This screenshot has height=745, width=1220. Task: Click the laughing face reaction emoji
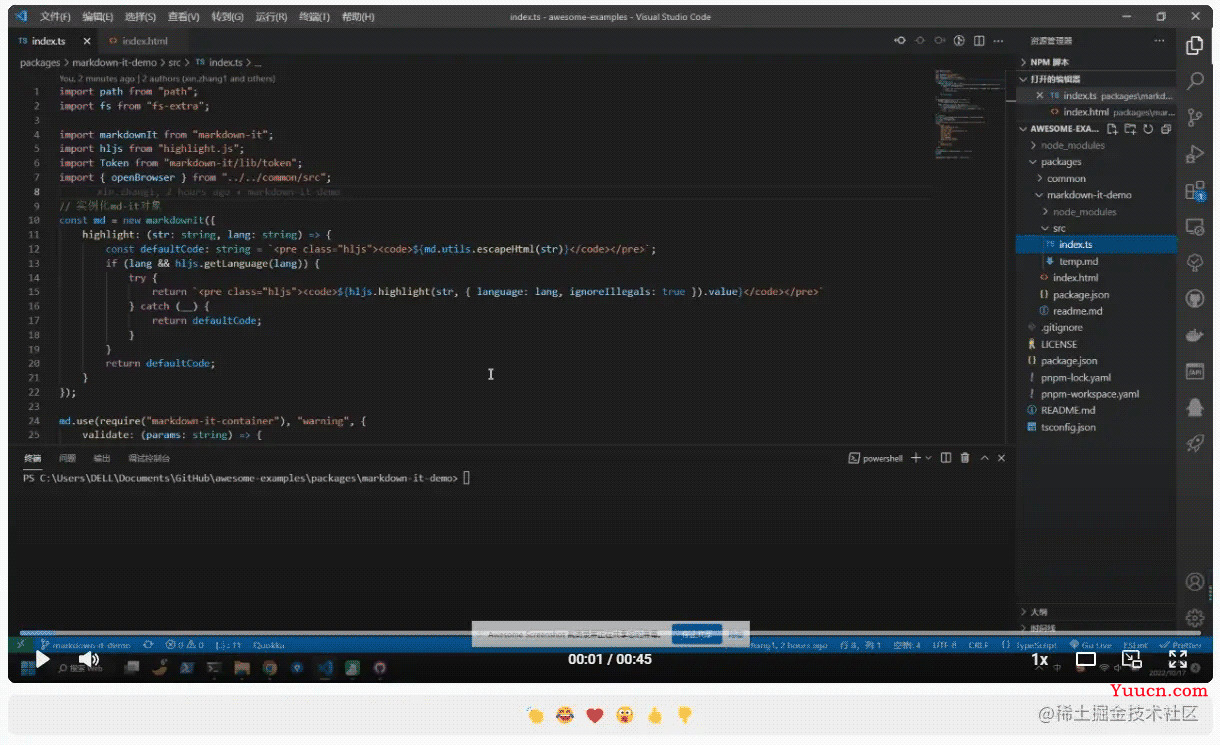[x=566, y=715]
